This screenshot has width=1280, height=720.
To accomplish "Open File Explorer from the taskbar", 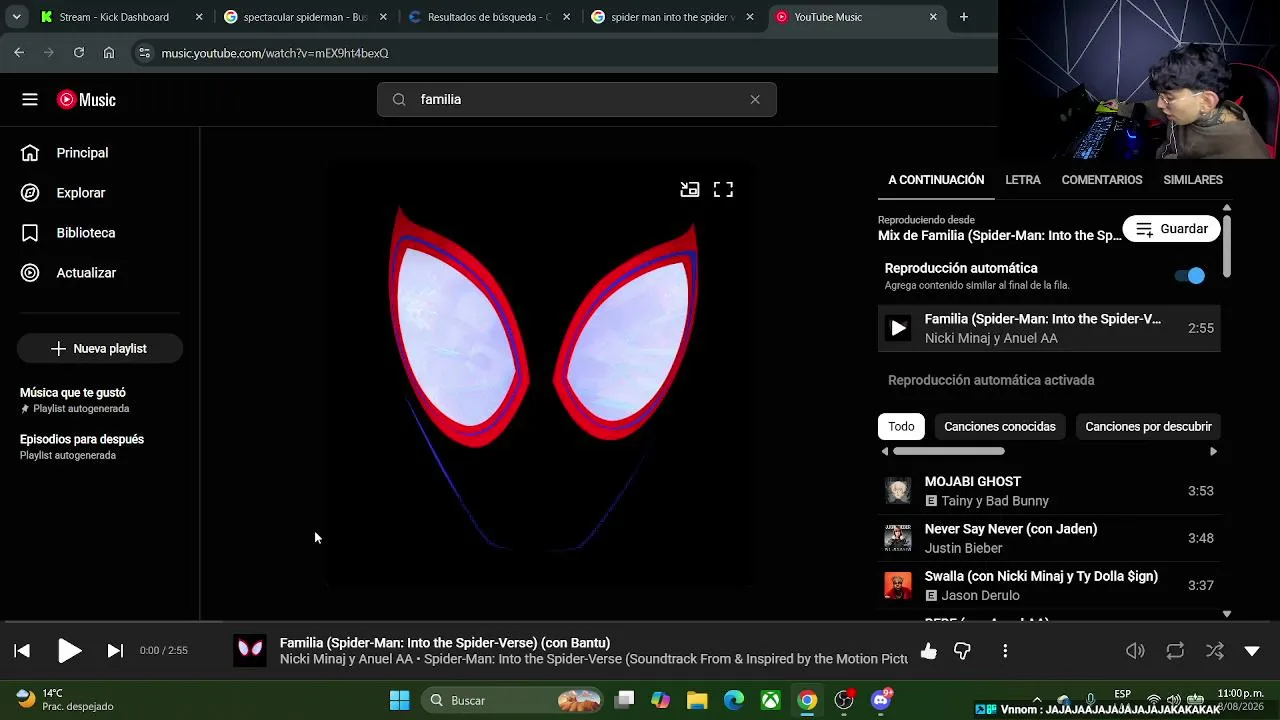I will tap(697, 701).
